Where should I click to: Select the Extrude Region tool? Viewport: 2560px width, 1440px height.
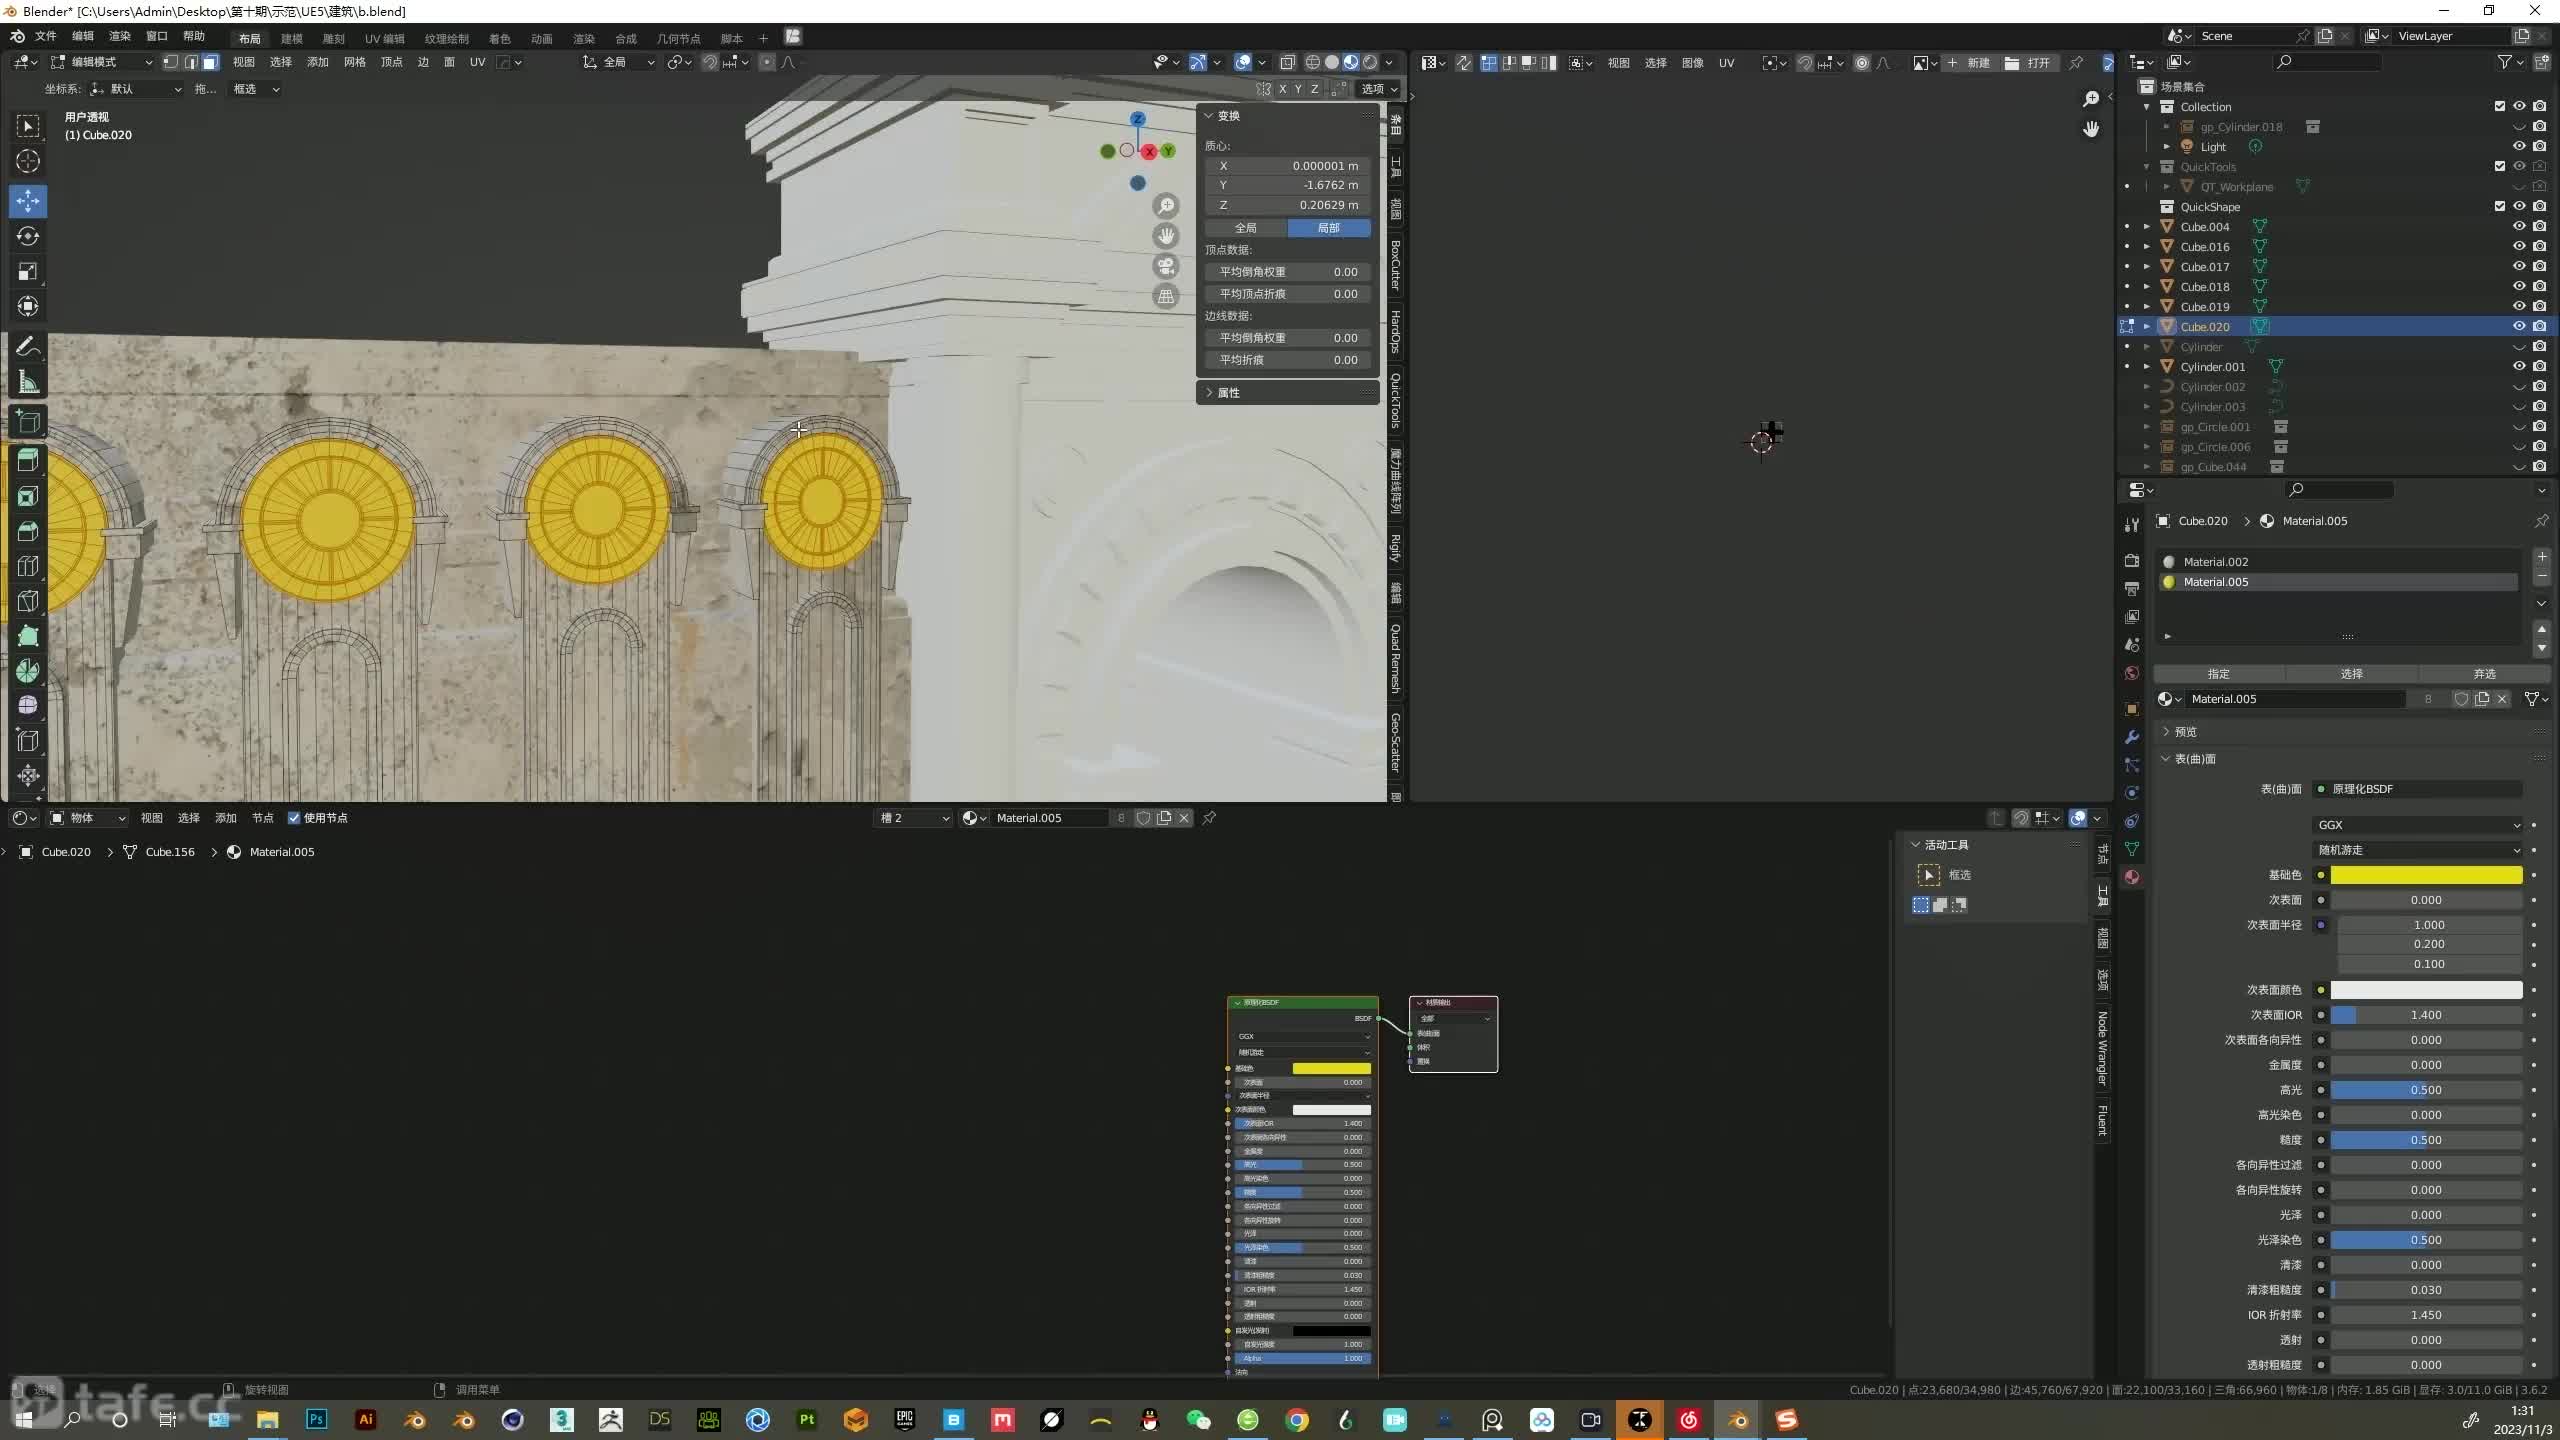28,461
